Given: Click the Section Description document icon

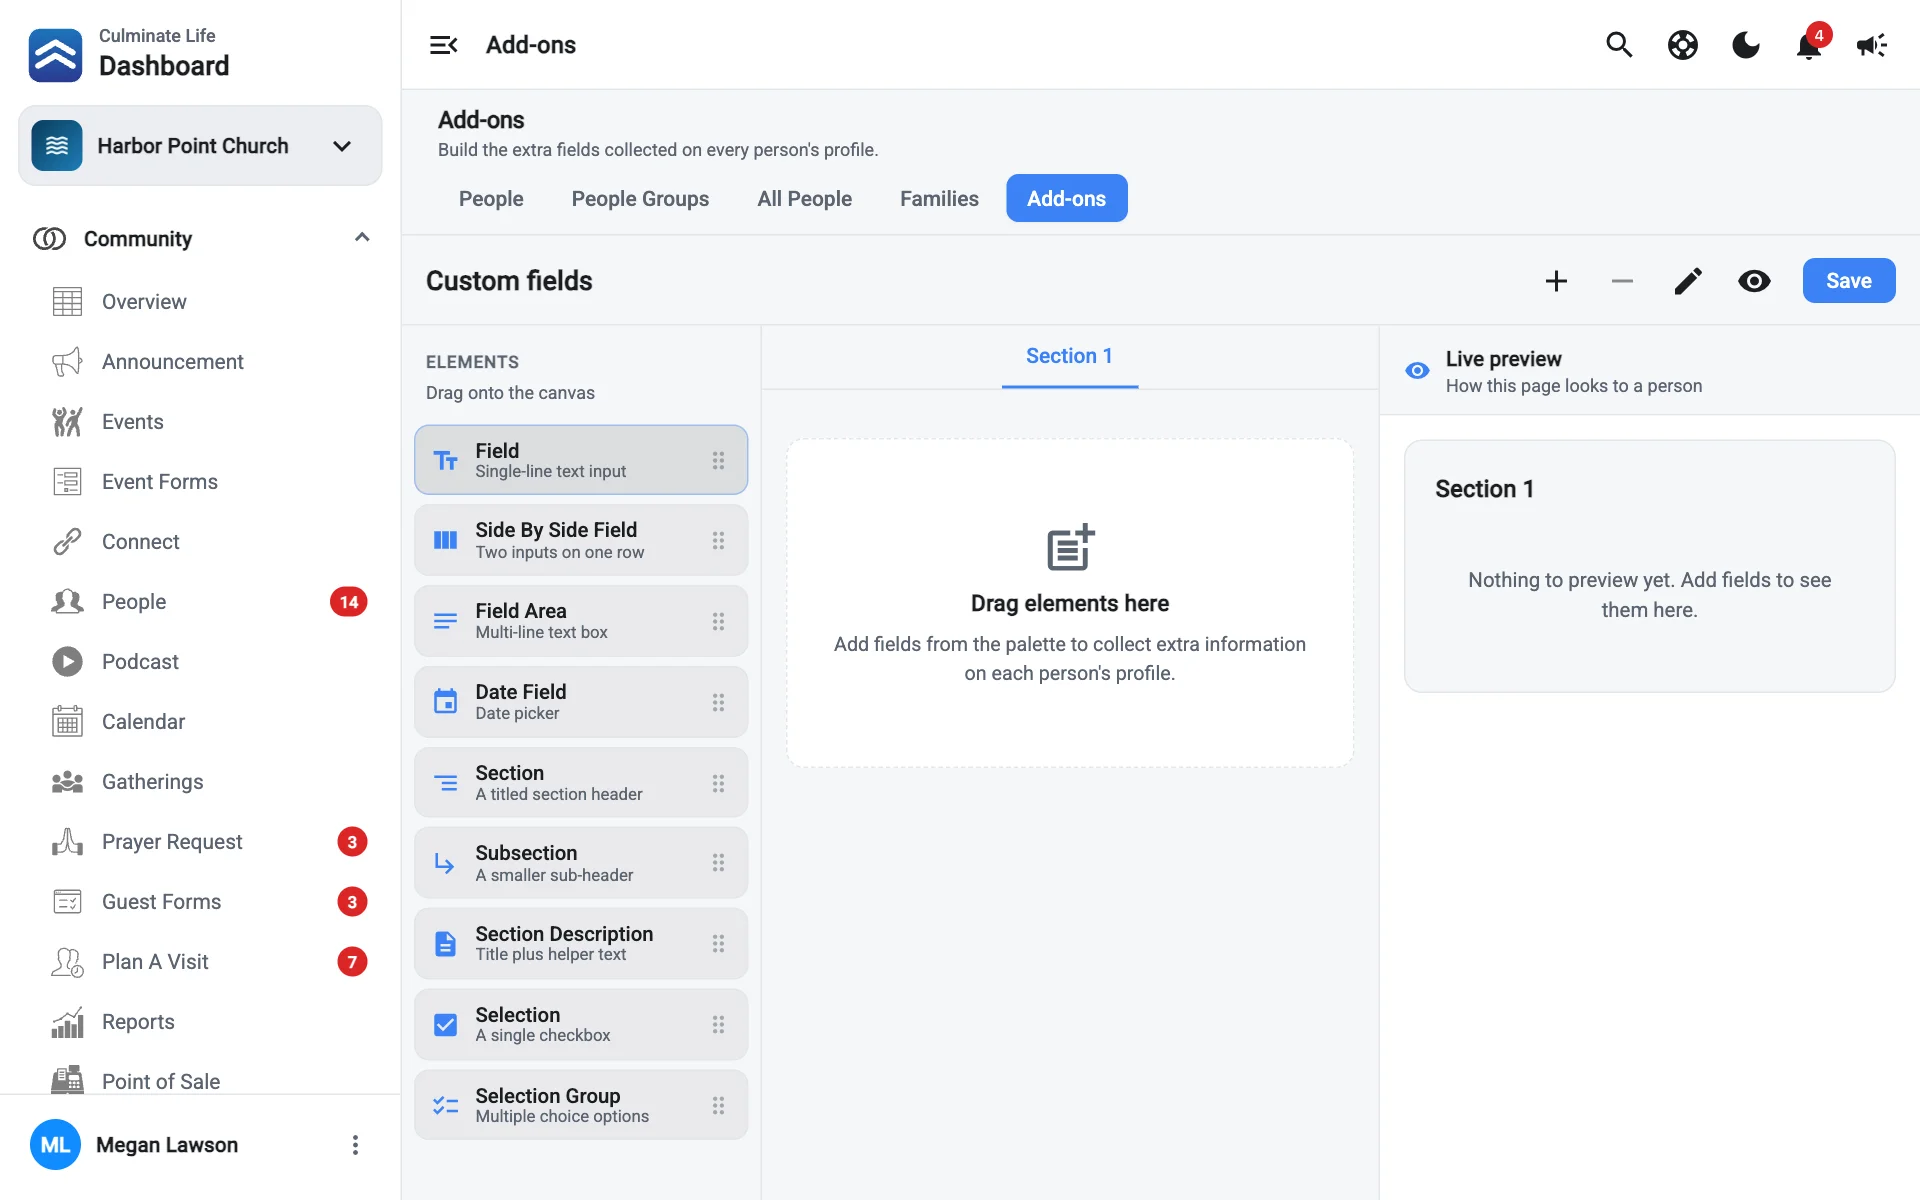Looking at the screenshot, I should point(445,944).
